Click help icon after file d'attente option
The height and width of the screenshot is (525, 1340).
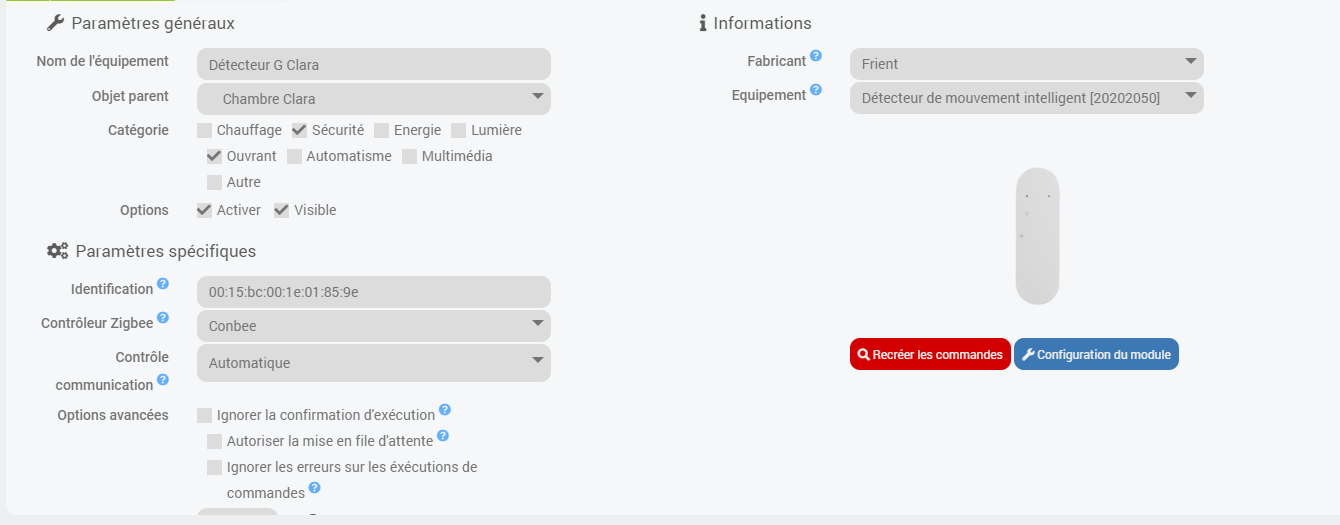pos(443,436)
